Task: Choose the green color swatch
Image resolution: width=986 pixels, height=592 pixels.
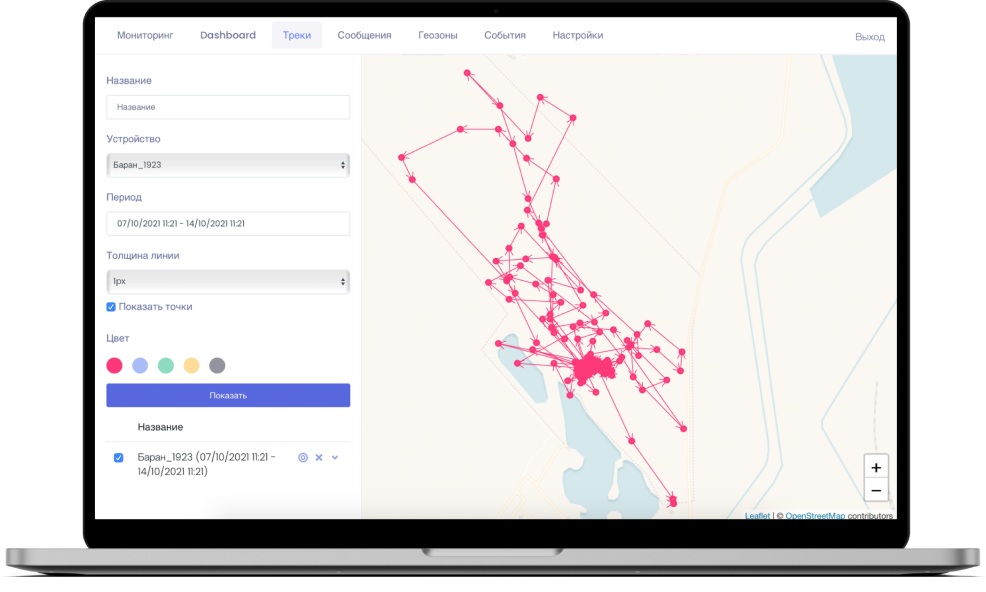Action: tap(166, 366)
